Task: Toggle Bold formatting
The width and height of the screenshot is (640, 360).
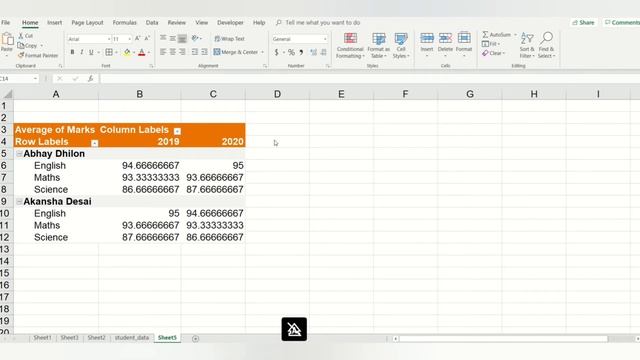Action: (x=73, y=52)
